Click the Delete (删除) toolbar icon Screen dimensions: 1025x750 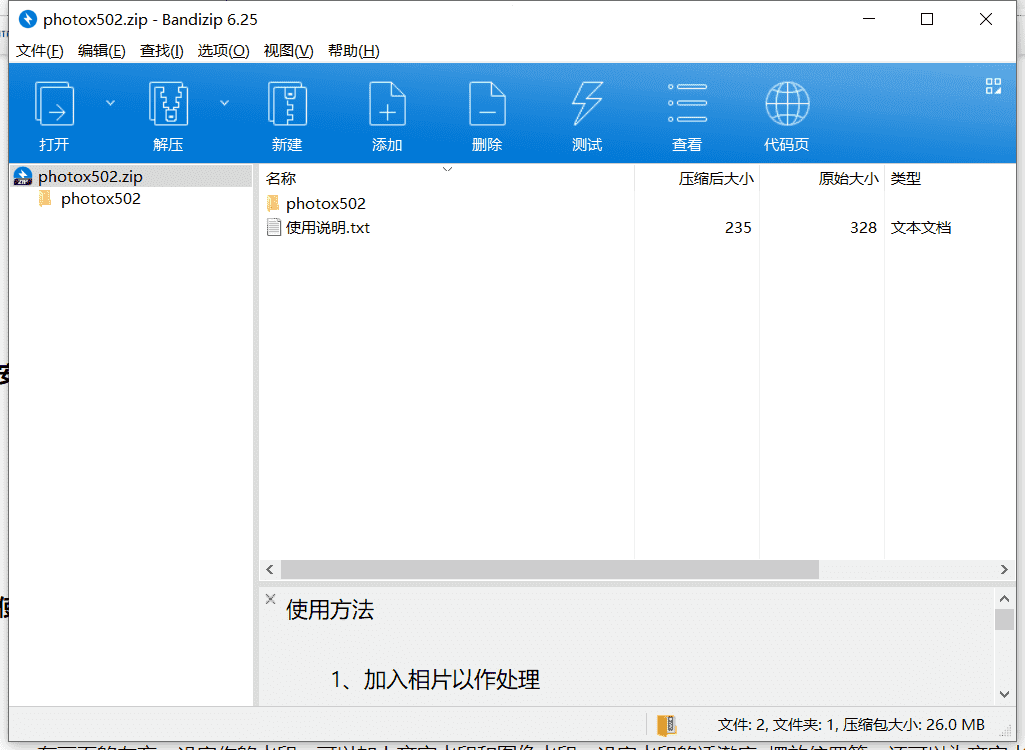coord(487,103)
